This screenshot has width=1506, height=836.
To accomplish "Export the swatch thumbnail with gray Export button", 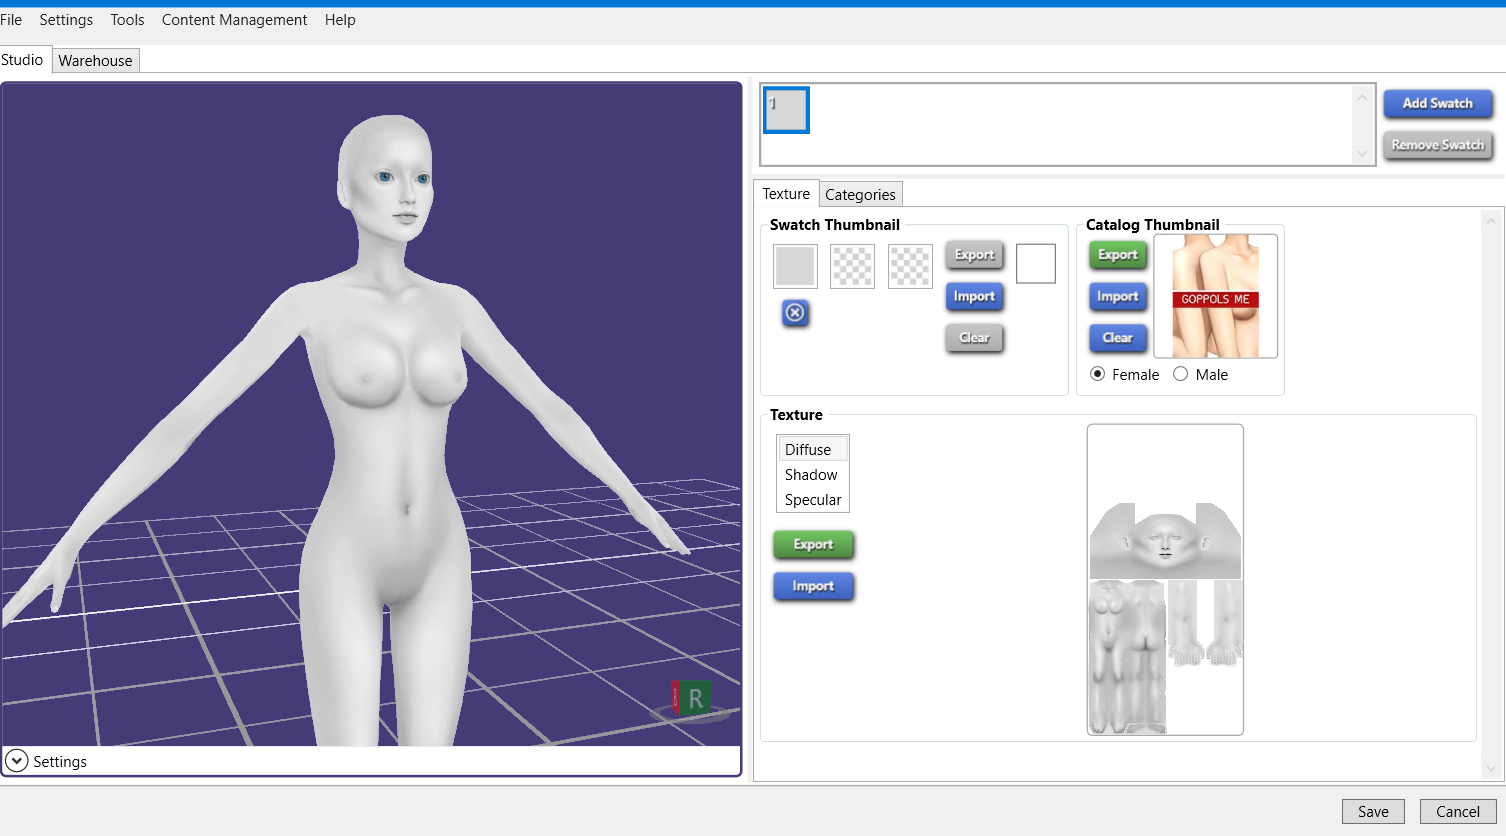I will pos(974,255).
